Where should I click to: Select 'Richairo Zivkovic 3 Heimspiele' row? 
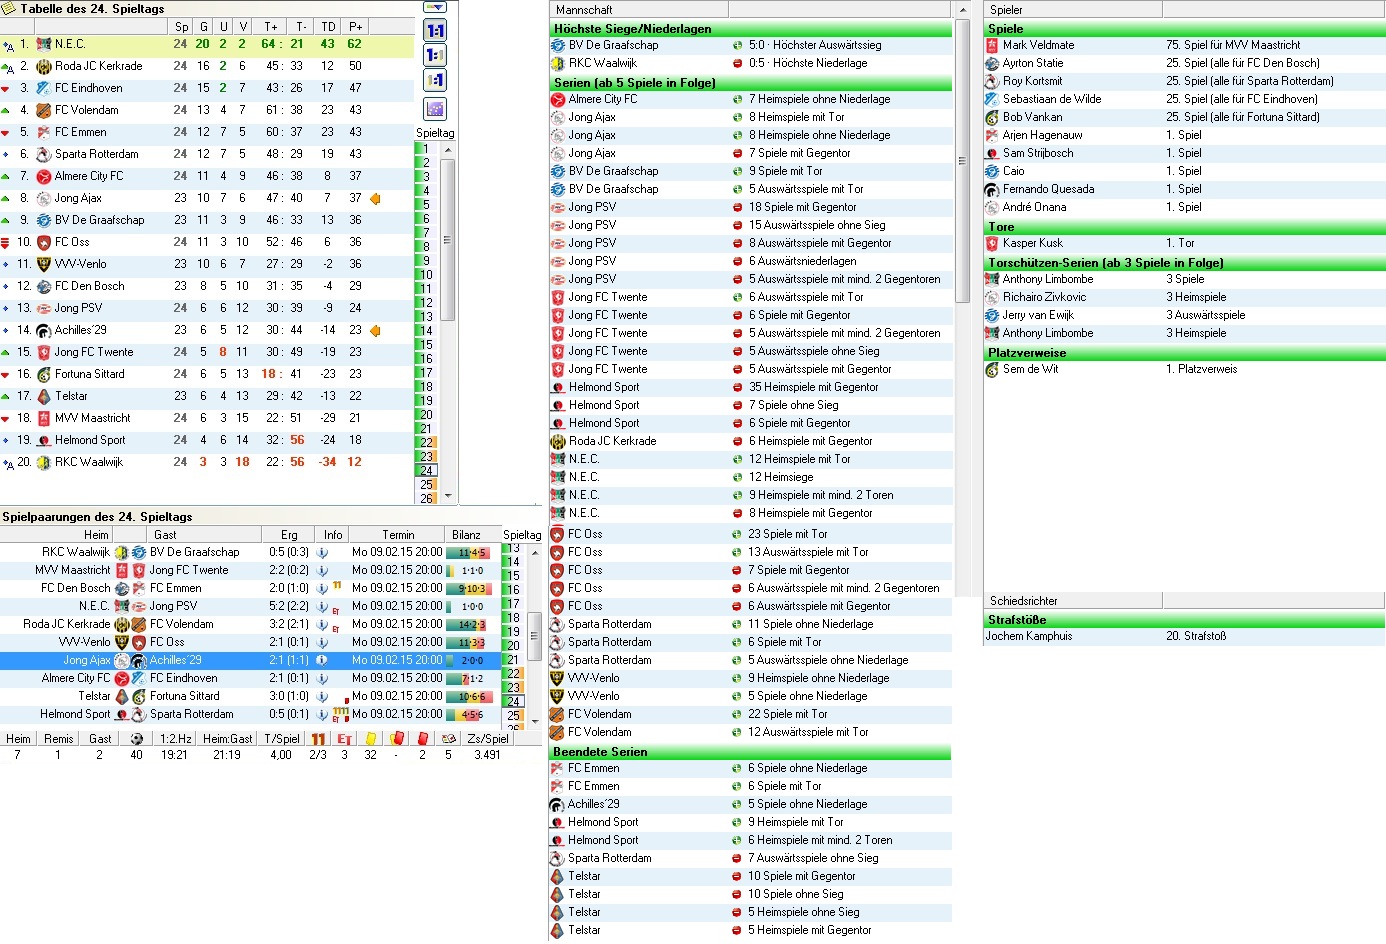(x=1184, y=297)
